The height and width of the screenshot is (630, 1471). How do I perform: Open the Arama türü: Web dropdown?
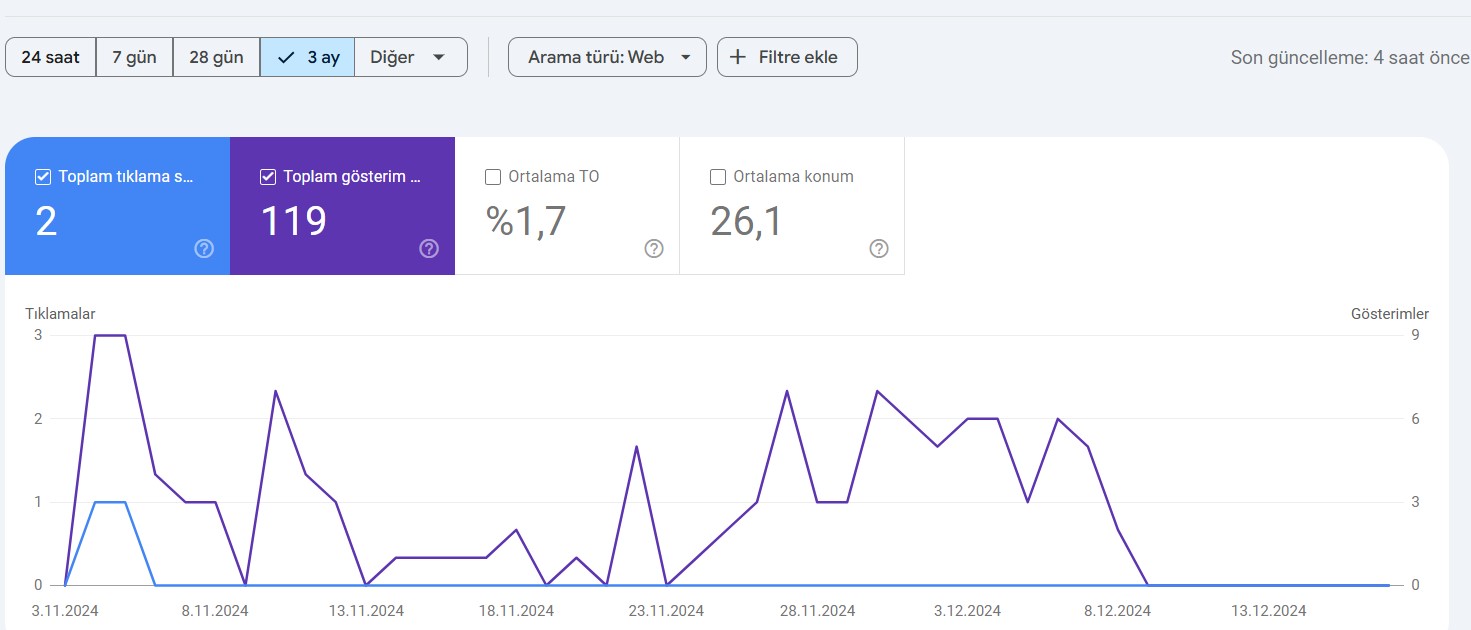tap(607, 57)
